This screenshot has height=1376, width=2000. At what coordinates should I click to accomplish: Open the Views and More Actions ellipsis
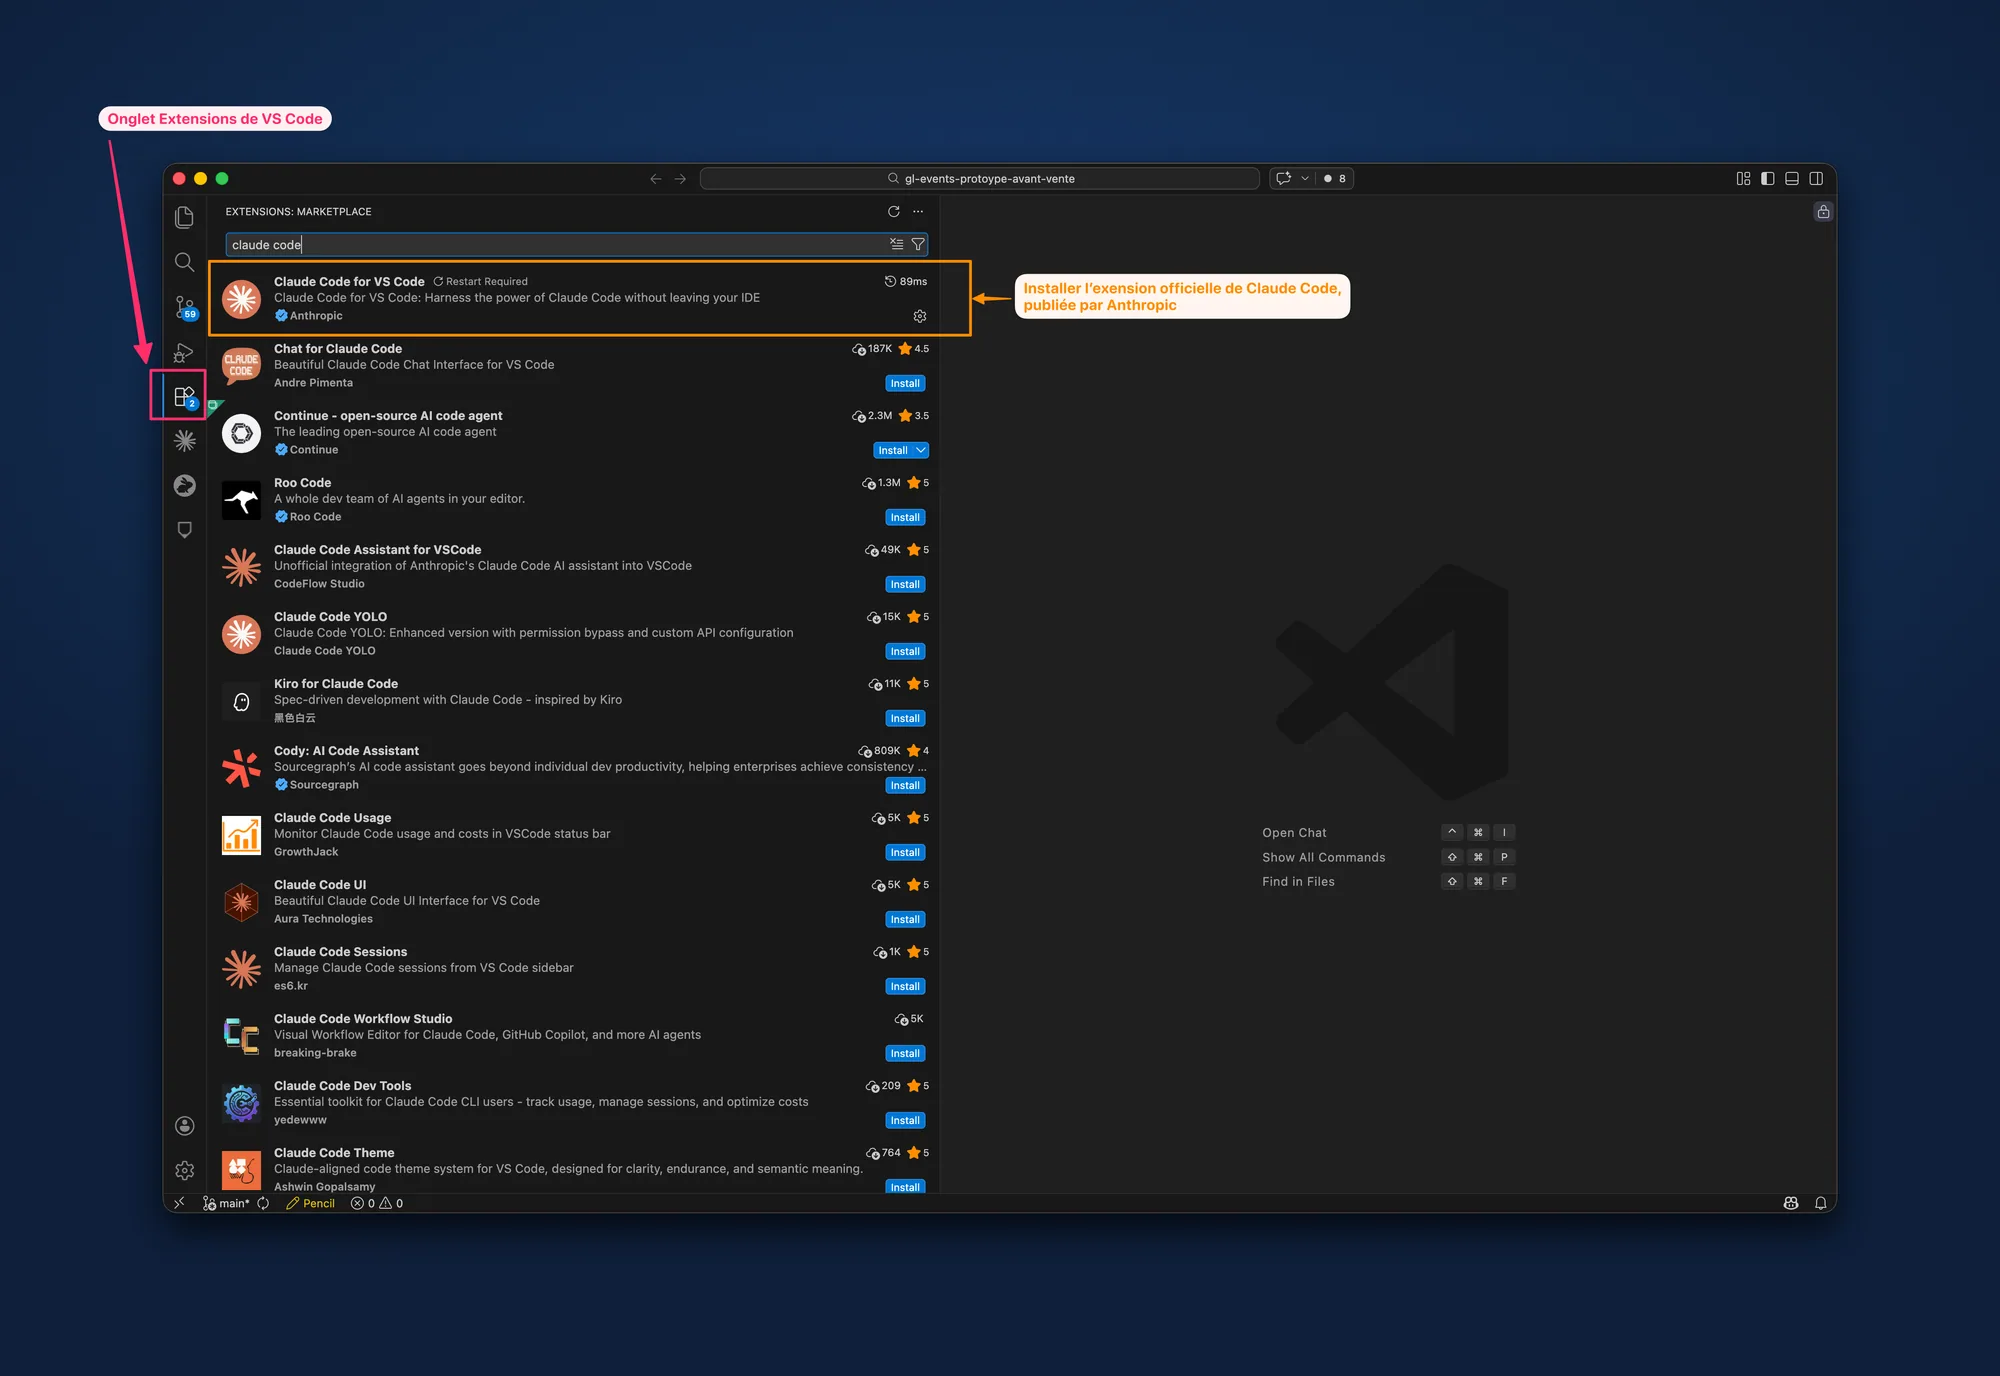918,211
